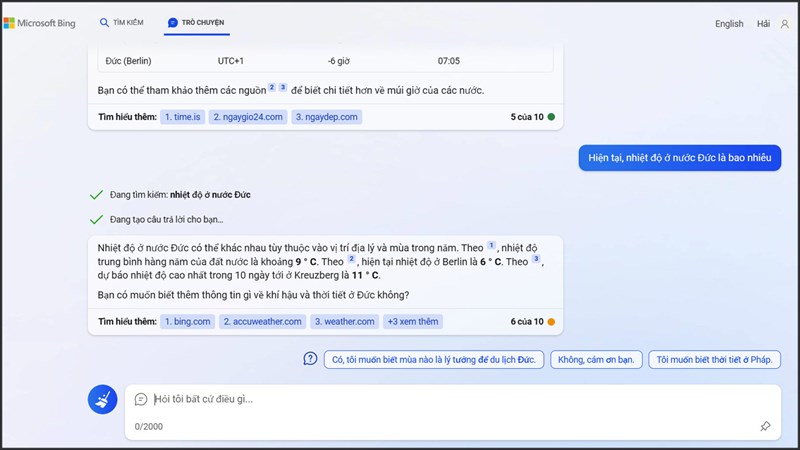Click the Microsoft Bing logo
Screen dimensions: 800x450
click(40, 23)
